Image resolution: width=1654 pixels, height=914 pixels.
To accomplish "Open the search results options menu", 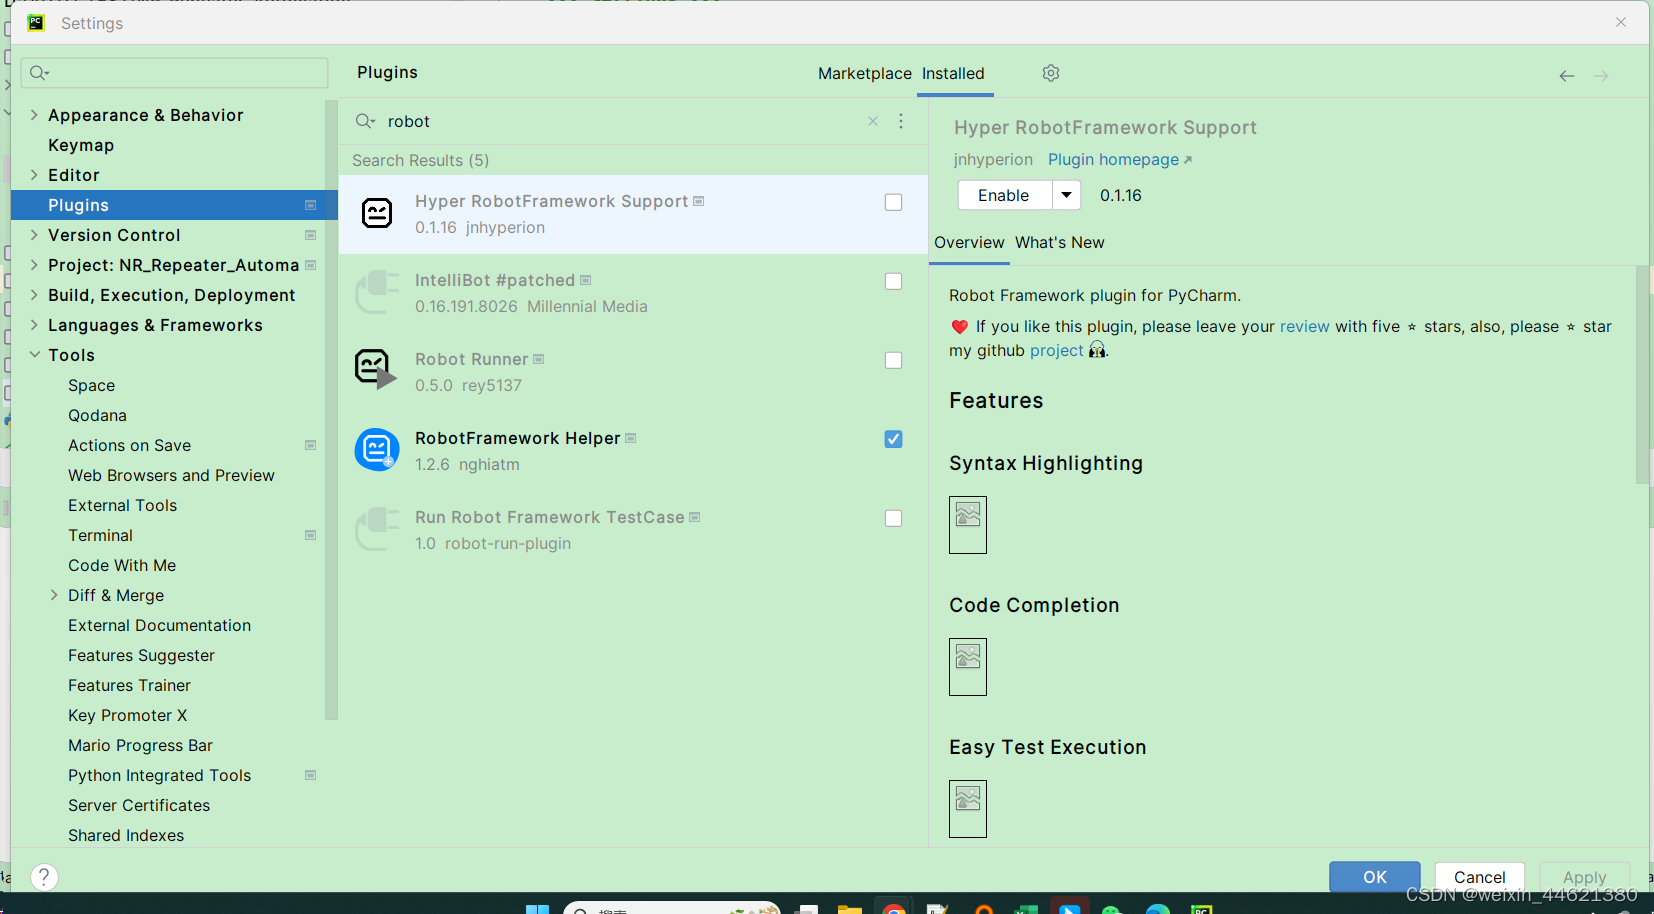I will [x=901, y=121].
